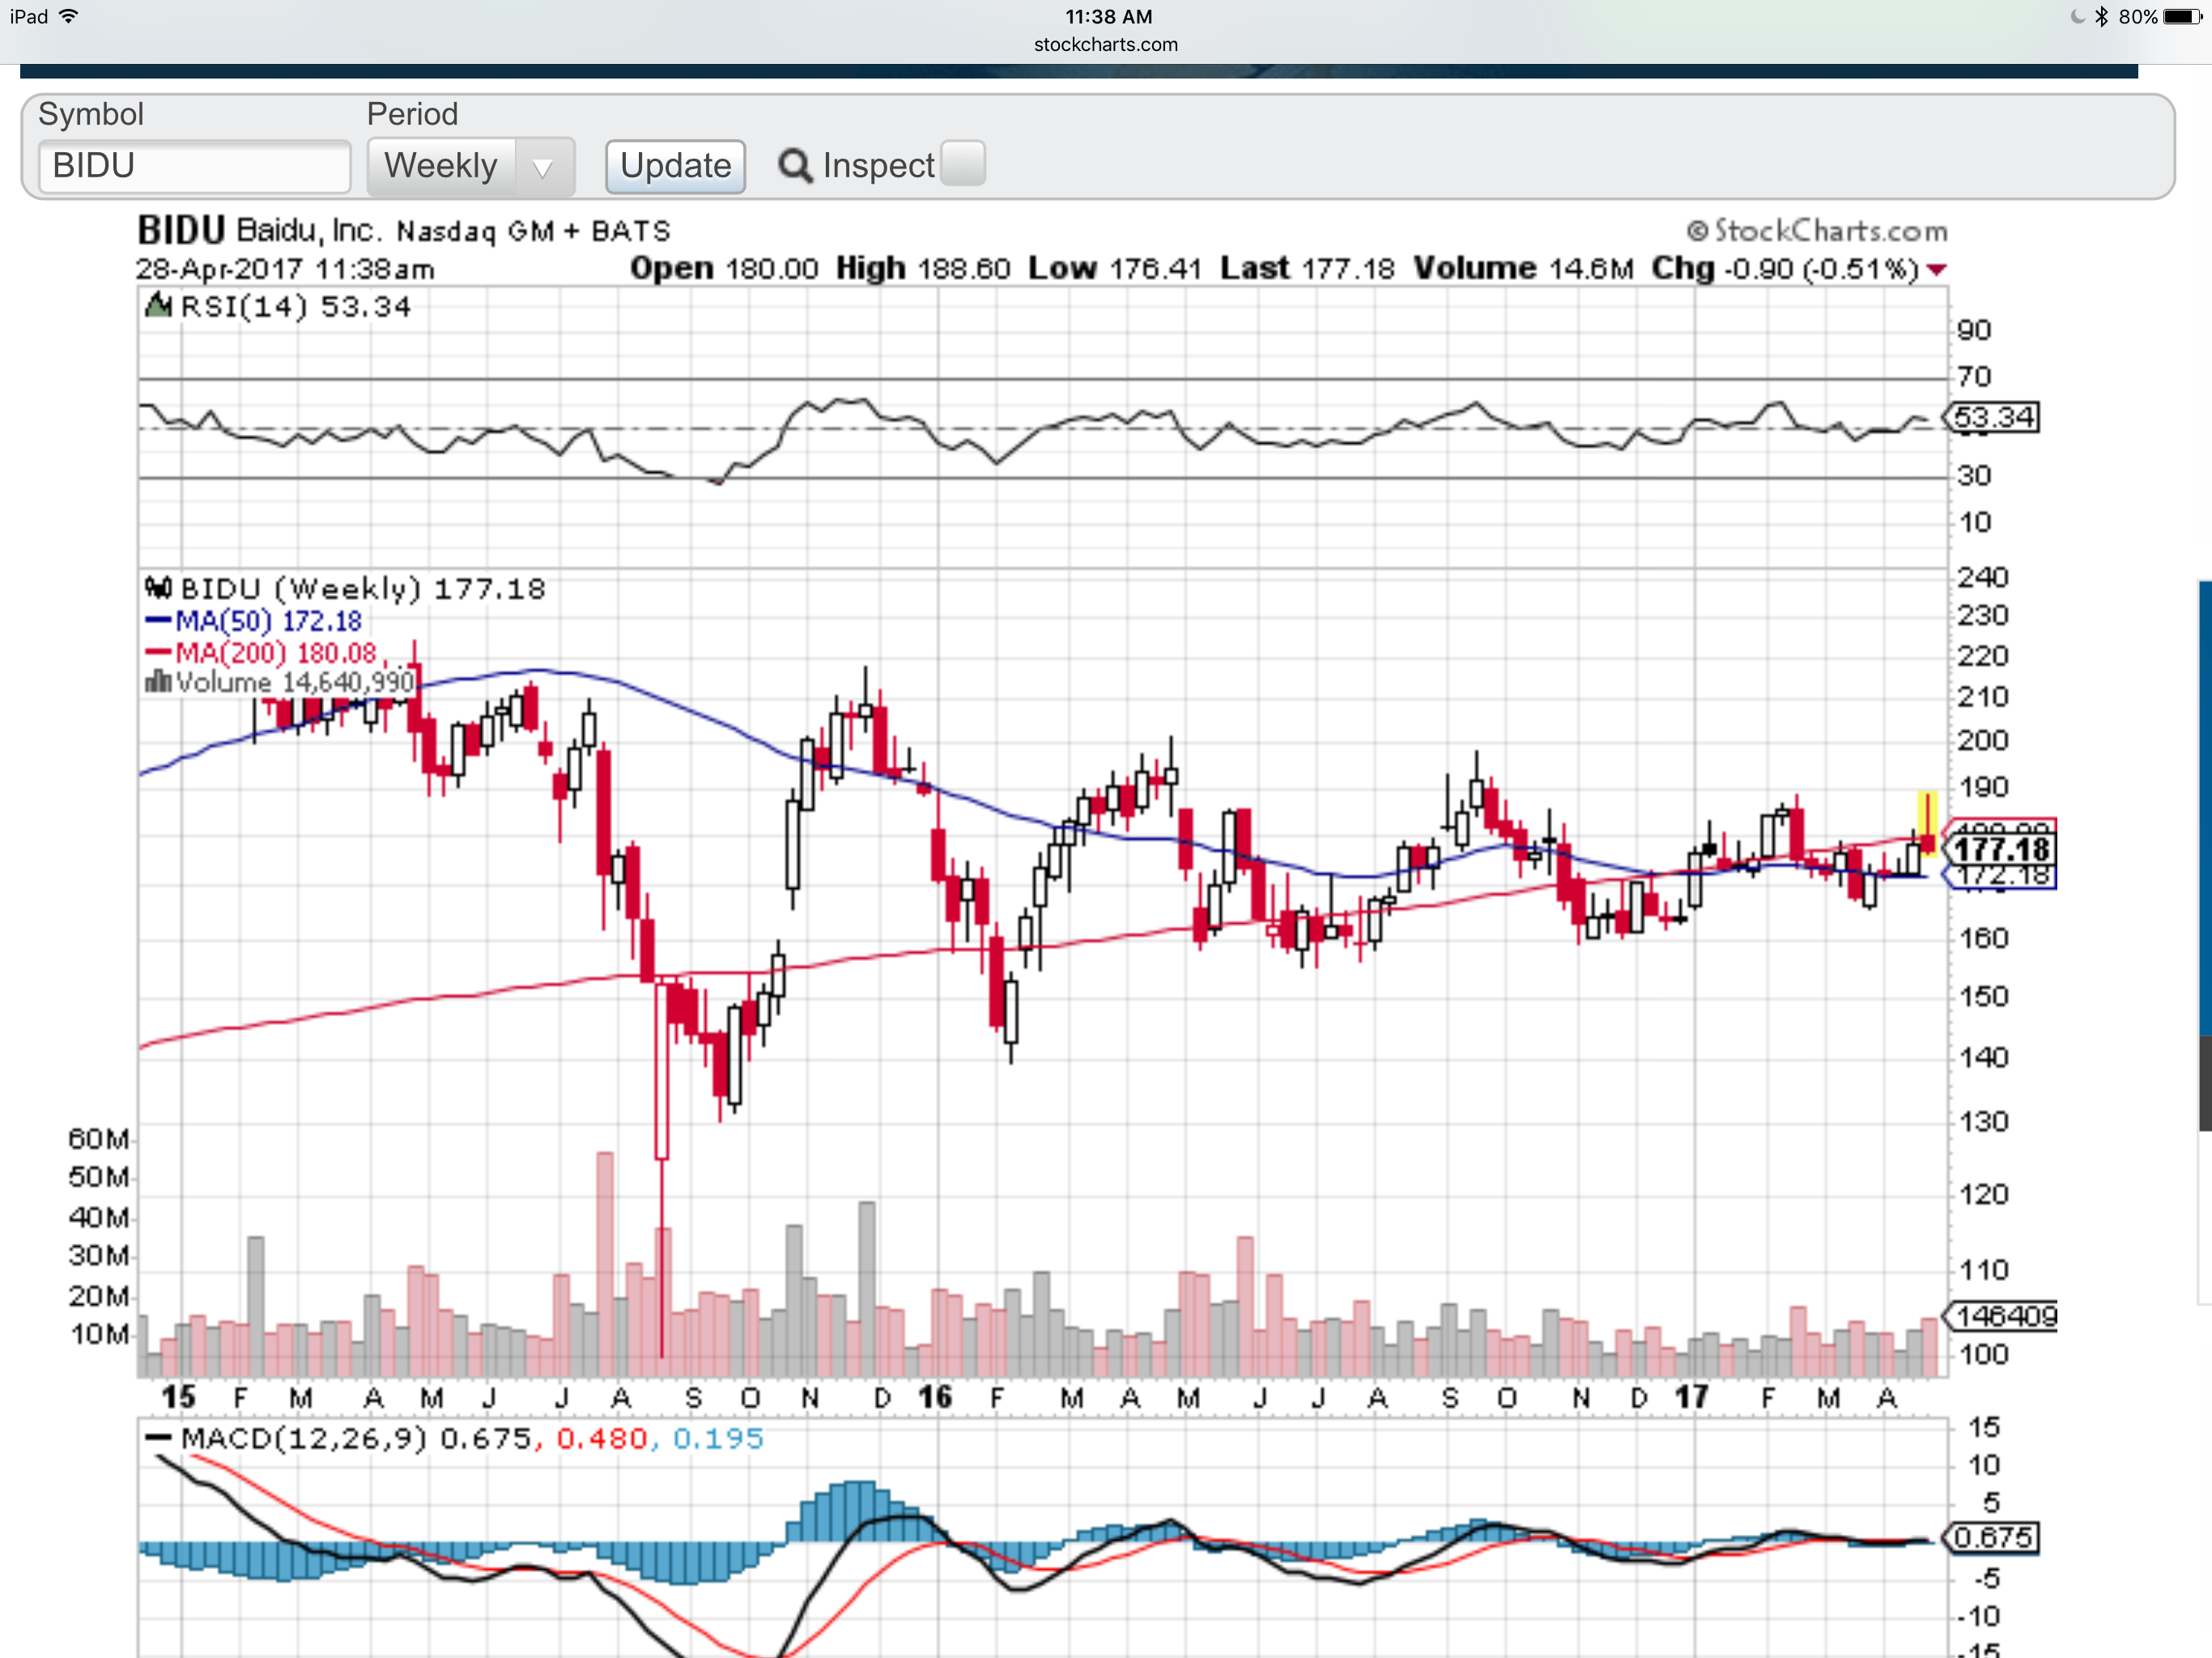Click the MA(200) 180.08 legend
This screenshot has width=2212, height=1658.
click(x=261, y=653)
